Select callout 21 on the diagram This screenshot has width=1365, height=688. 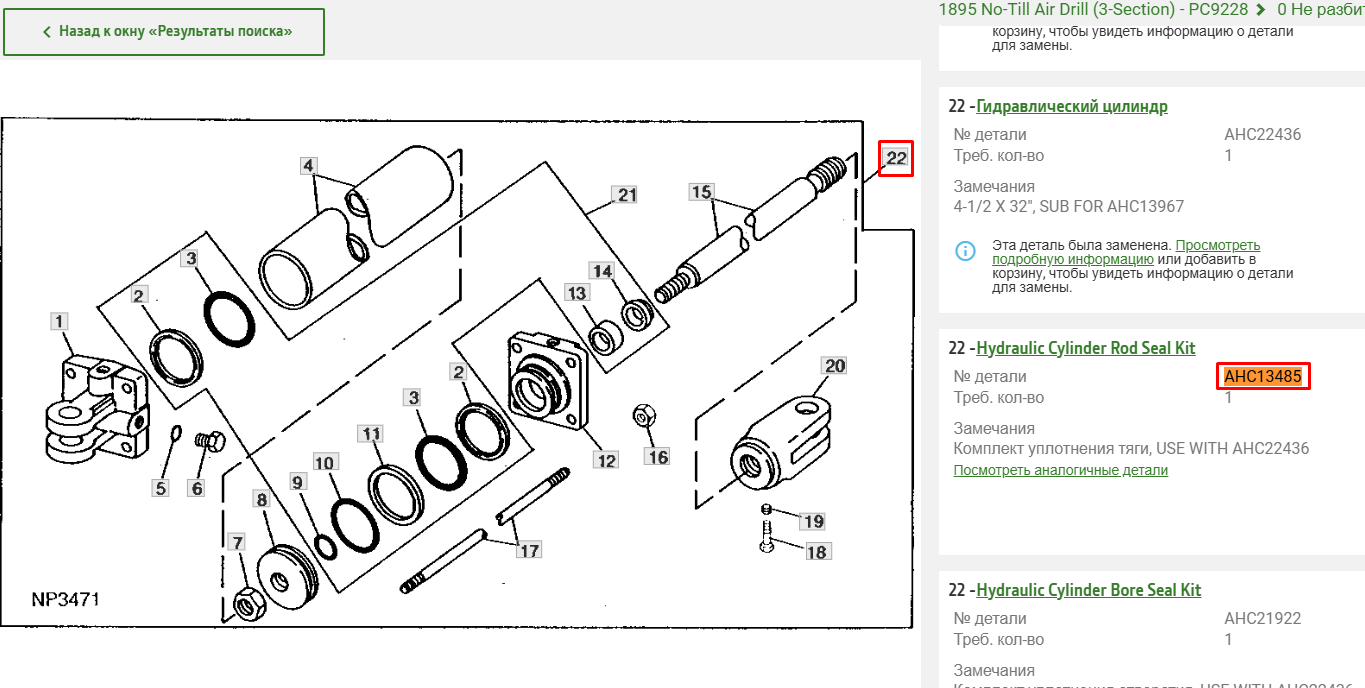pyautogui.click(x=626, y=195)
